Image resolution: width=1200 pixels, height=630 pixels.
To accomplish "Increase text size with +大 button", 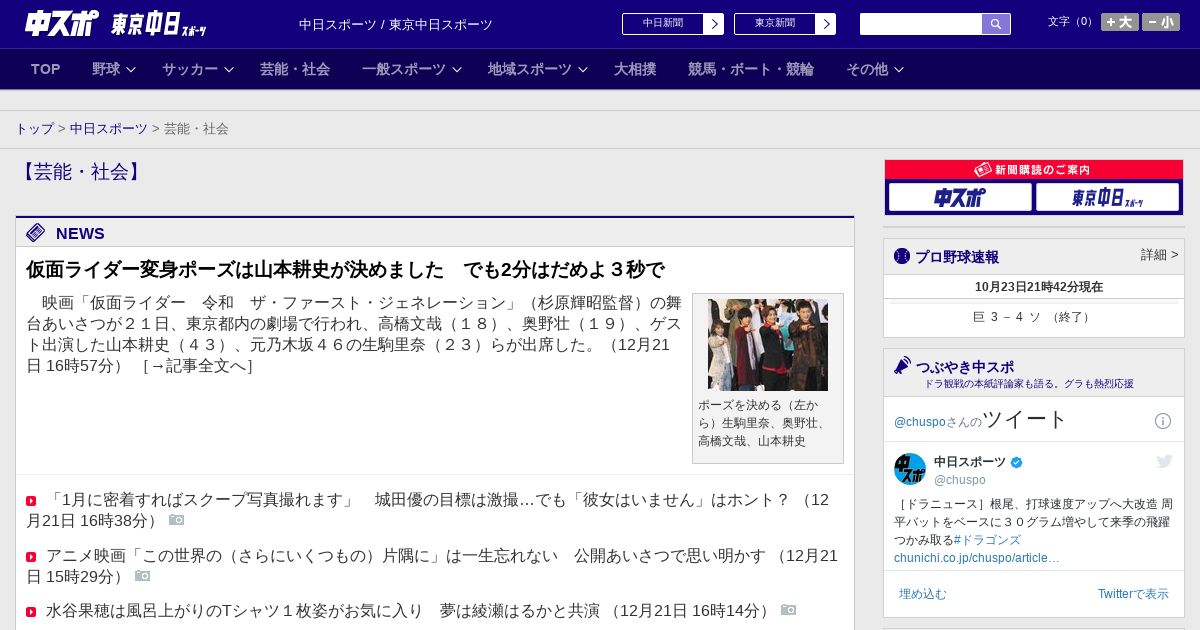I will (1120, 22).
